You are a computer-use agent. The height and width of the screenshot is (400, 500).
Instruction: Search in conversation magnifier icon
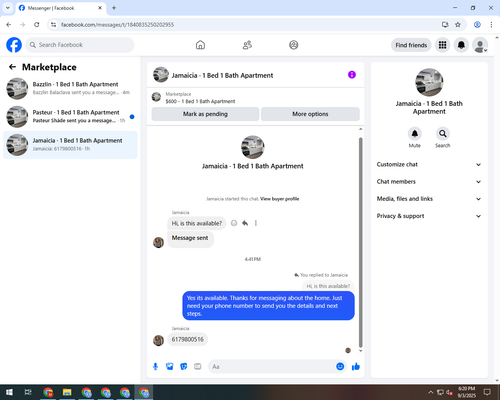pyautogui.click(x=443, y=134)
